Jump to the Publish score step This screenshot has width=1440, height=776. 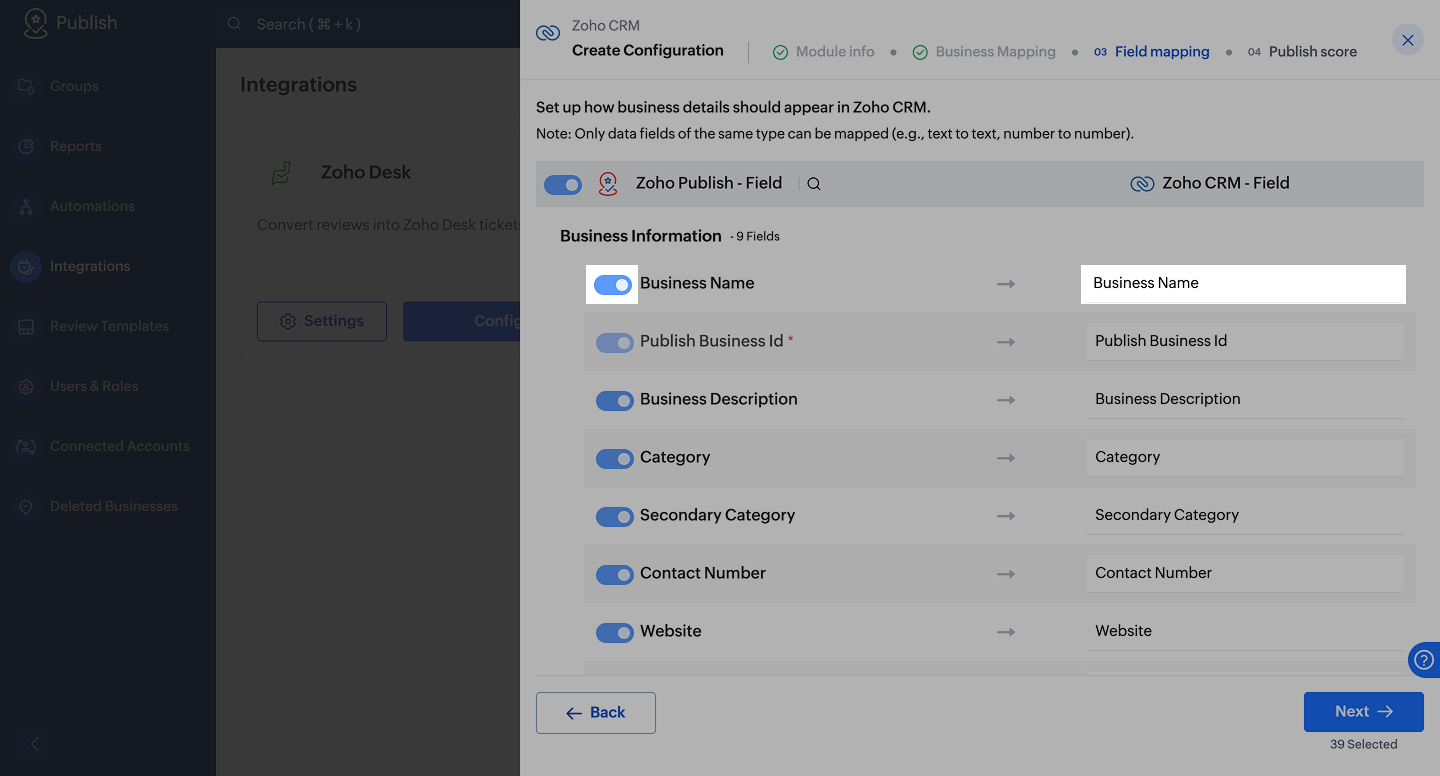pos(1312,52)
